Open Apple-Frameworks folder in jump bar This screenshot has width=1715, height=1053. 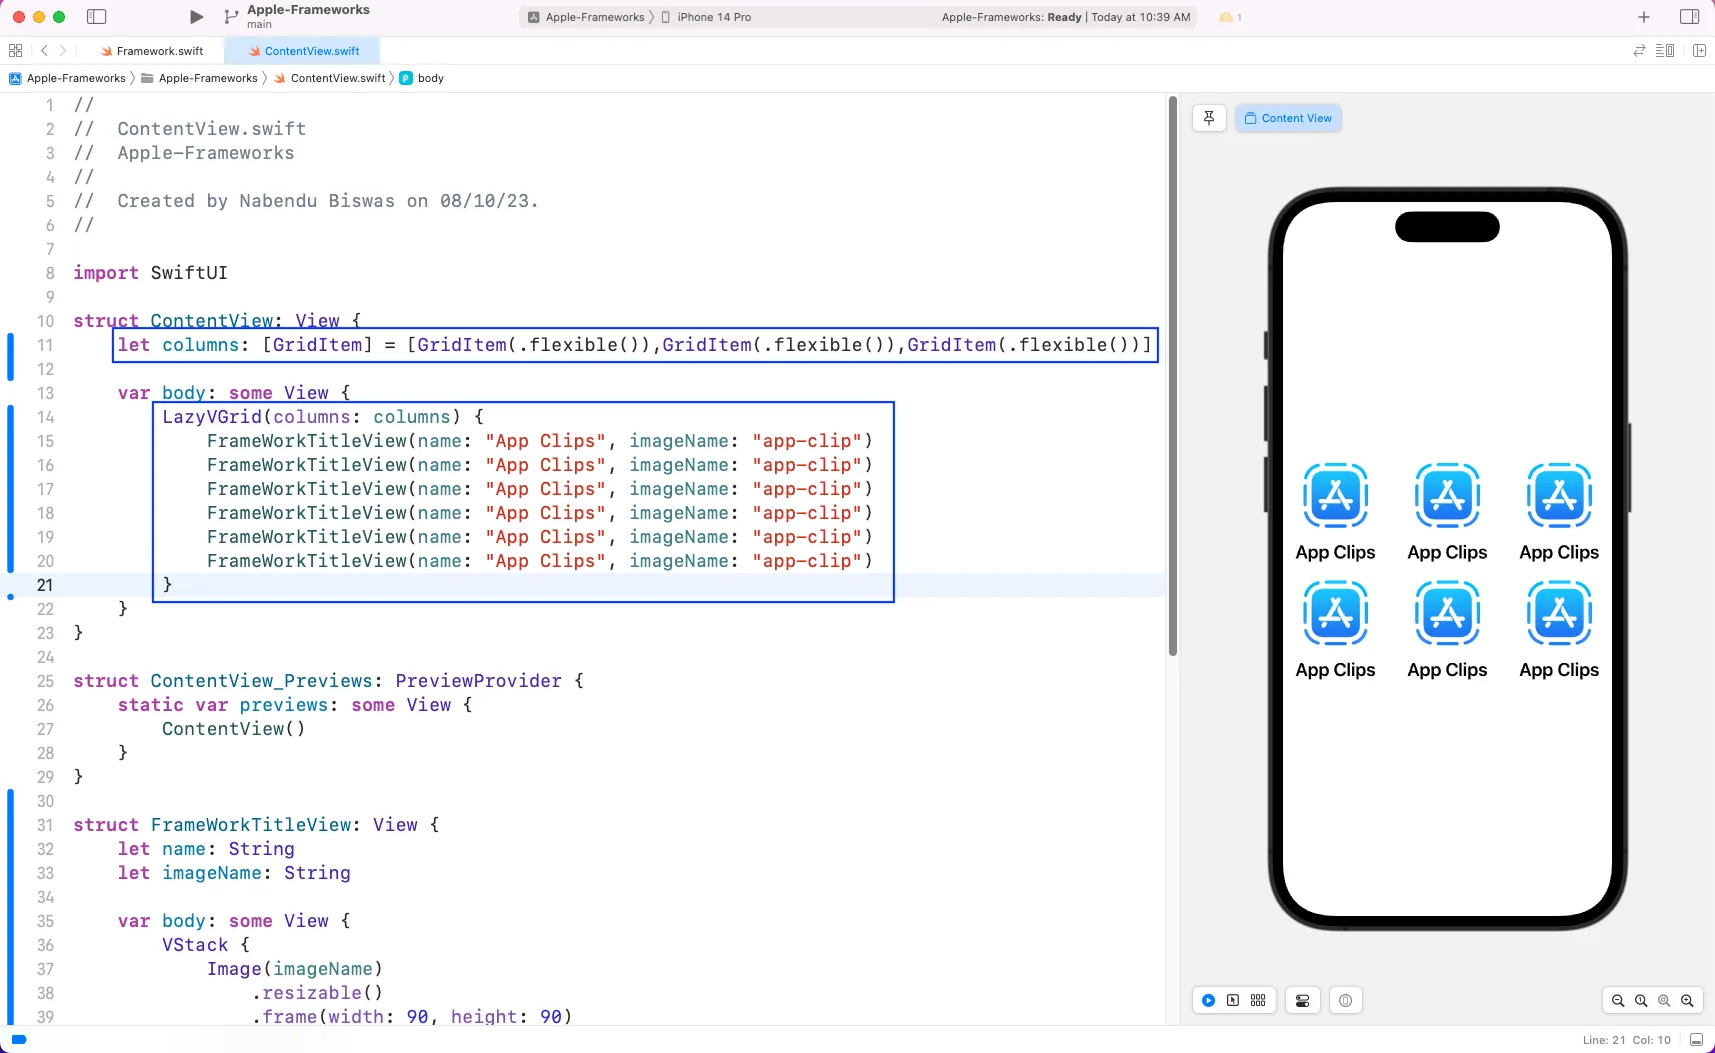pyautogui.click(x=199, y=78)
